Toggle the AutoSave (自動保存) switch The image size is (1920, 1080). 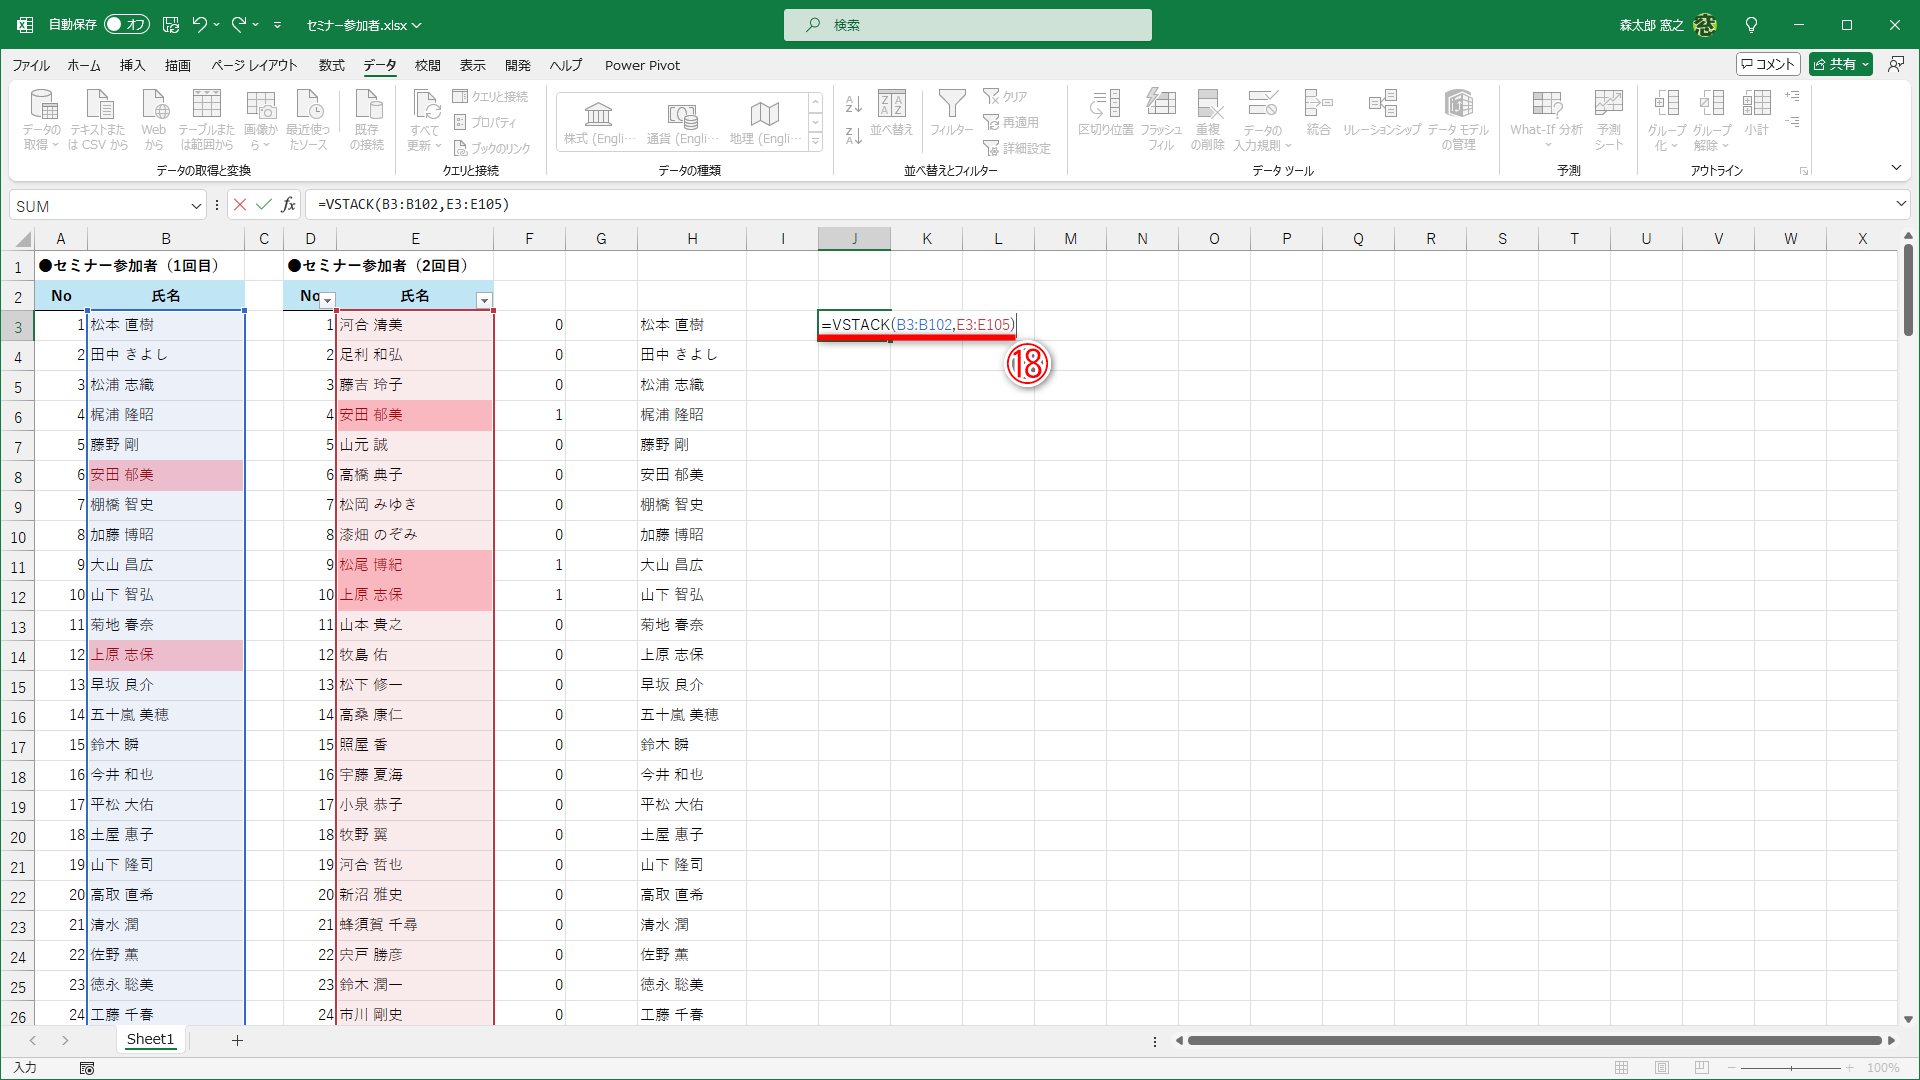(x=126, y=25)
